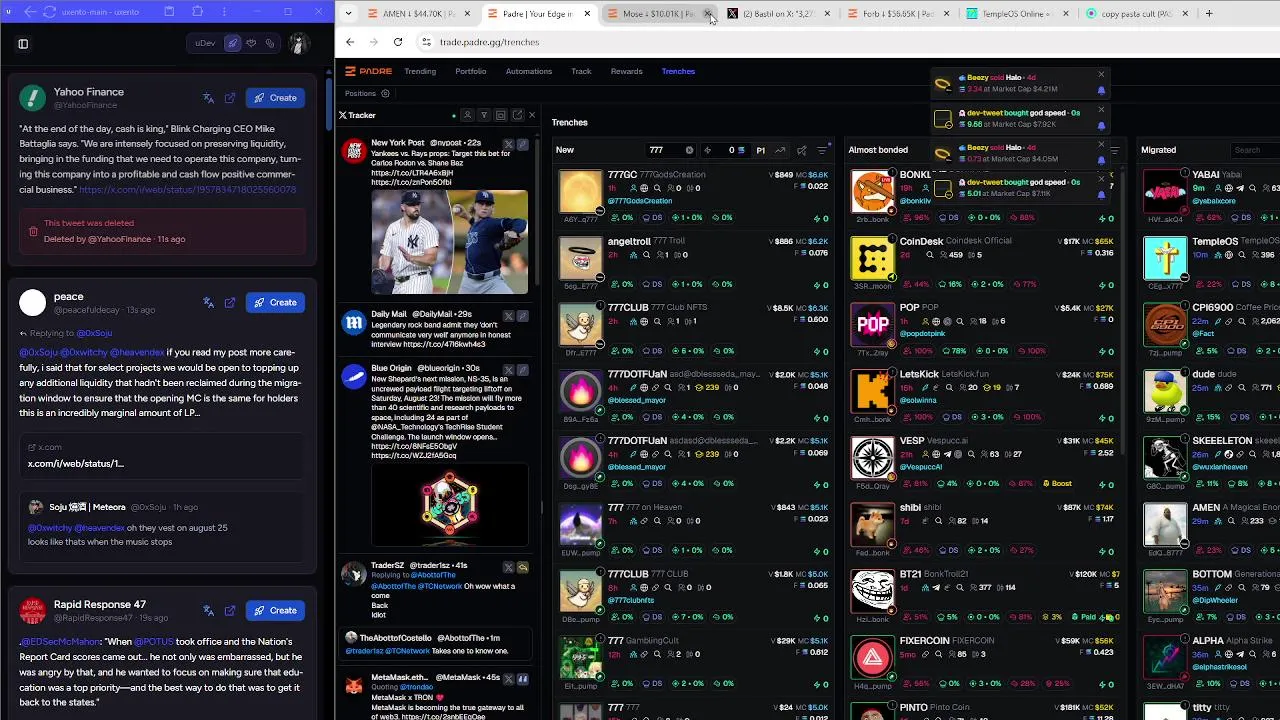Screen dimensions: 1280x720
Task: Open the x.com status link in Yahoo tweet
Action: click(188, 190)
